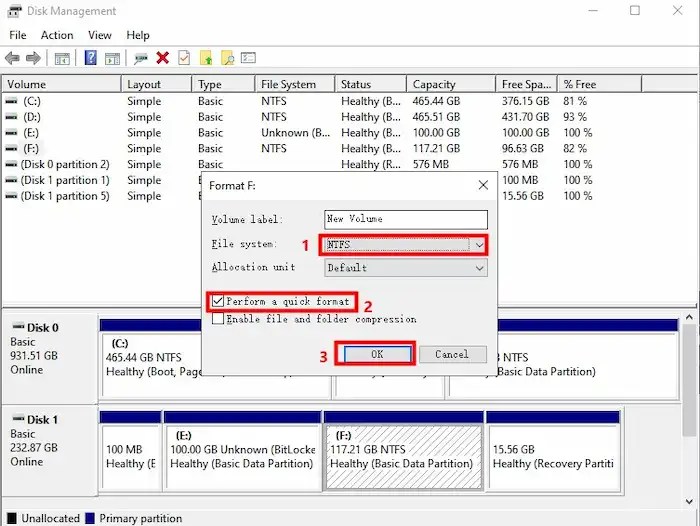700x526 pixels.
Task: Click the disk pane scroll up arrow
Action: [689, 317]
